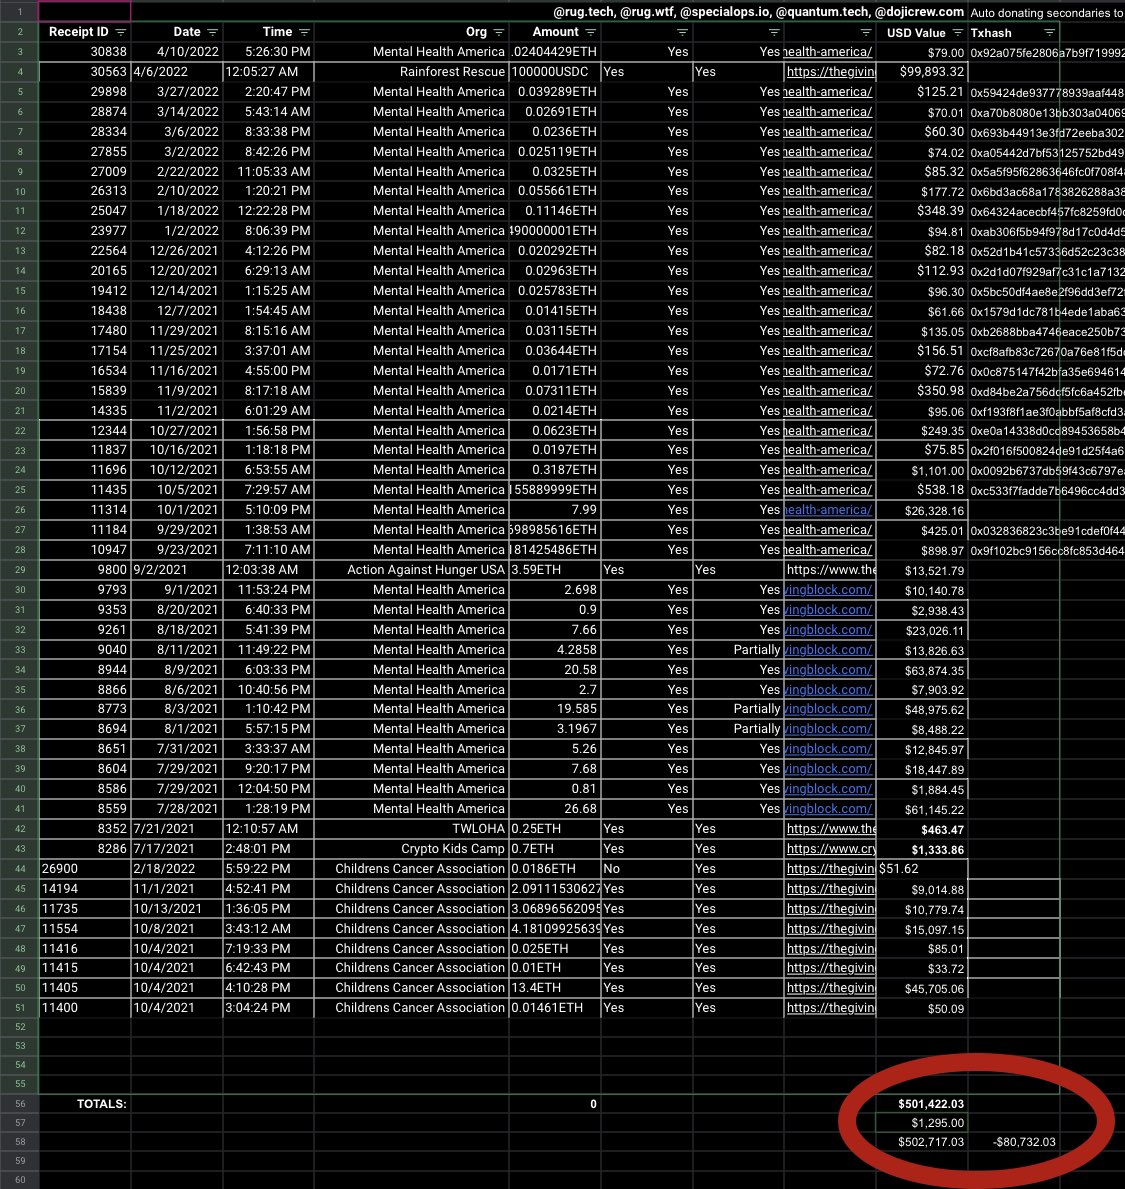Screen dimensions: 1125x1189
Task: Open https://www.cry link for Crypto Kids Camp
Action: pos(831,849)
